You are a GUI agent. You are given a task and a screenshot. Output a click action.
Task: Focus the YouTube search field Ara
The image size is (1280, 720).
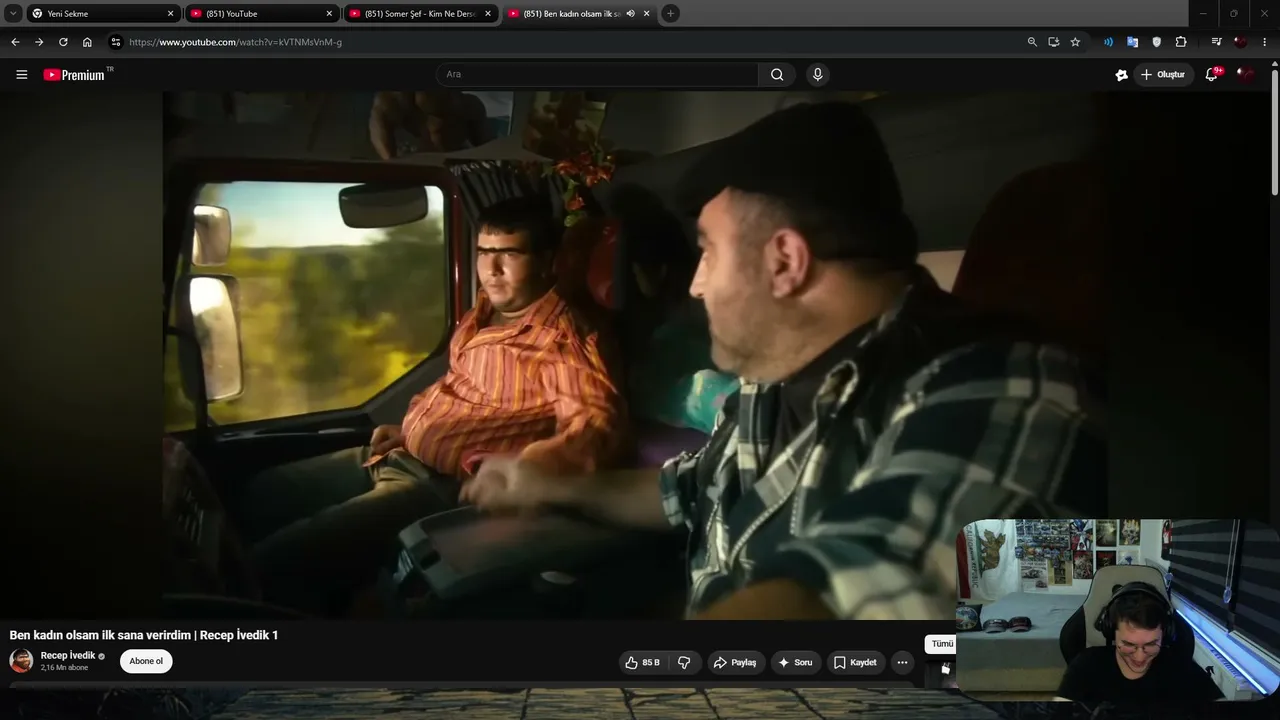(x=597, y=75)
